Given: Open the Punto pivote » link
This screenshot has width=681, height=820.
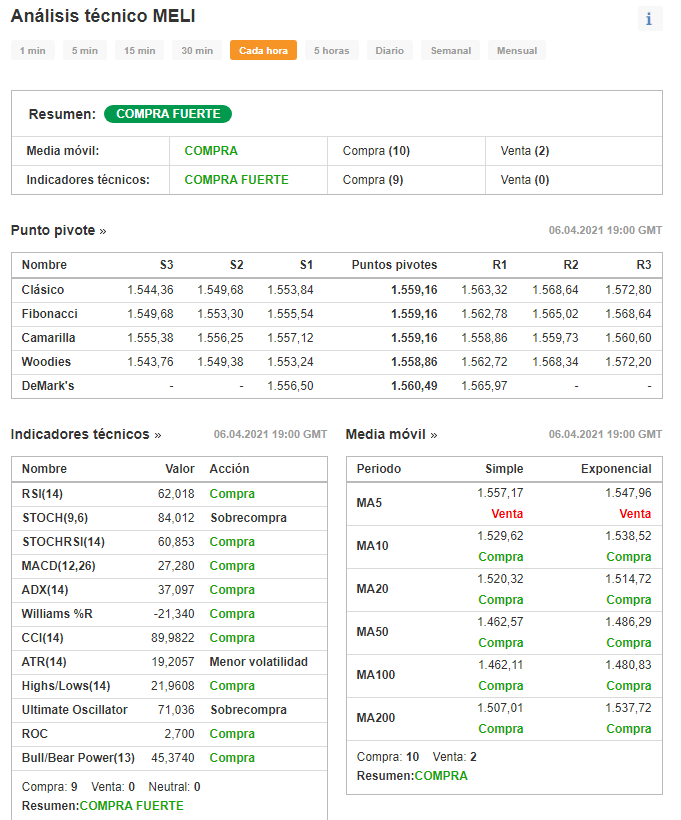Looking at the screenshot, I should 59,231.
